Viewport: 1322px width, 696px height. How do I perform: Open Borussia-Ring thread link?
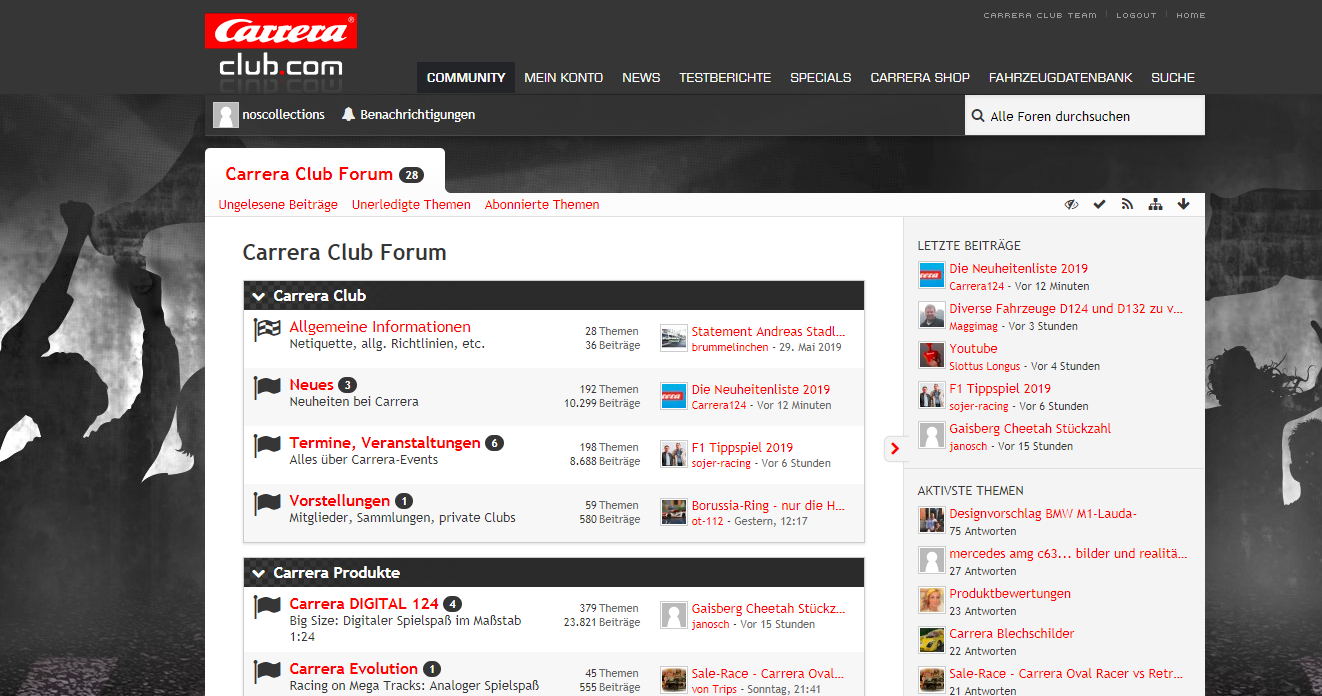tap(769, 505)
